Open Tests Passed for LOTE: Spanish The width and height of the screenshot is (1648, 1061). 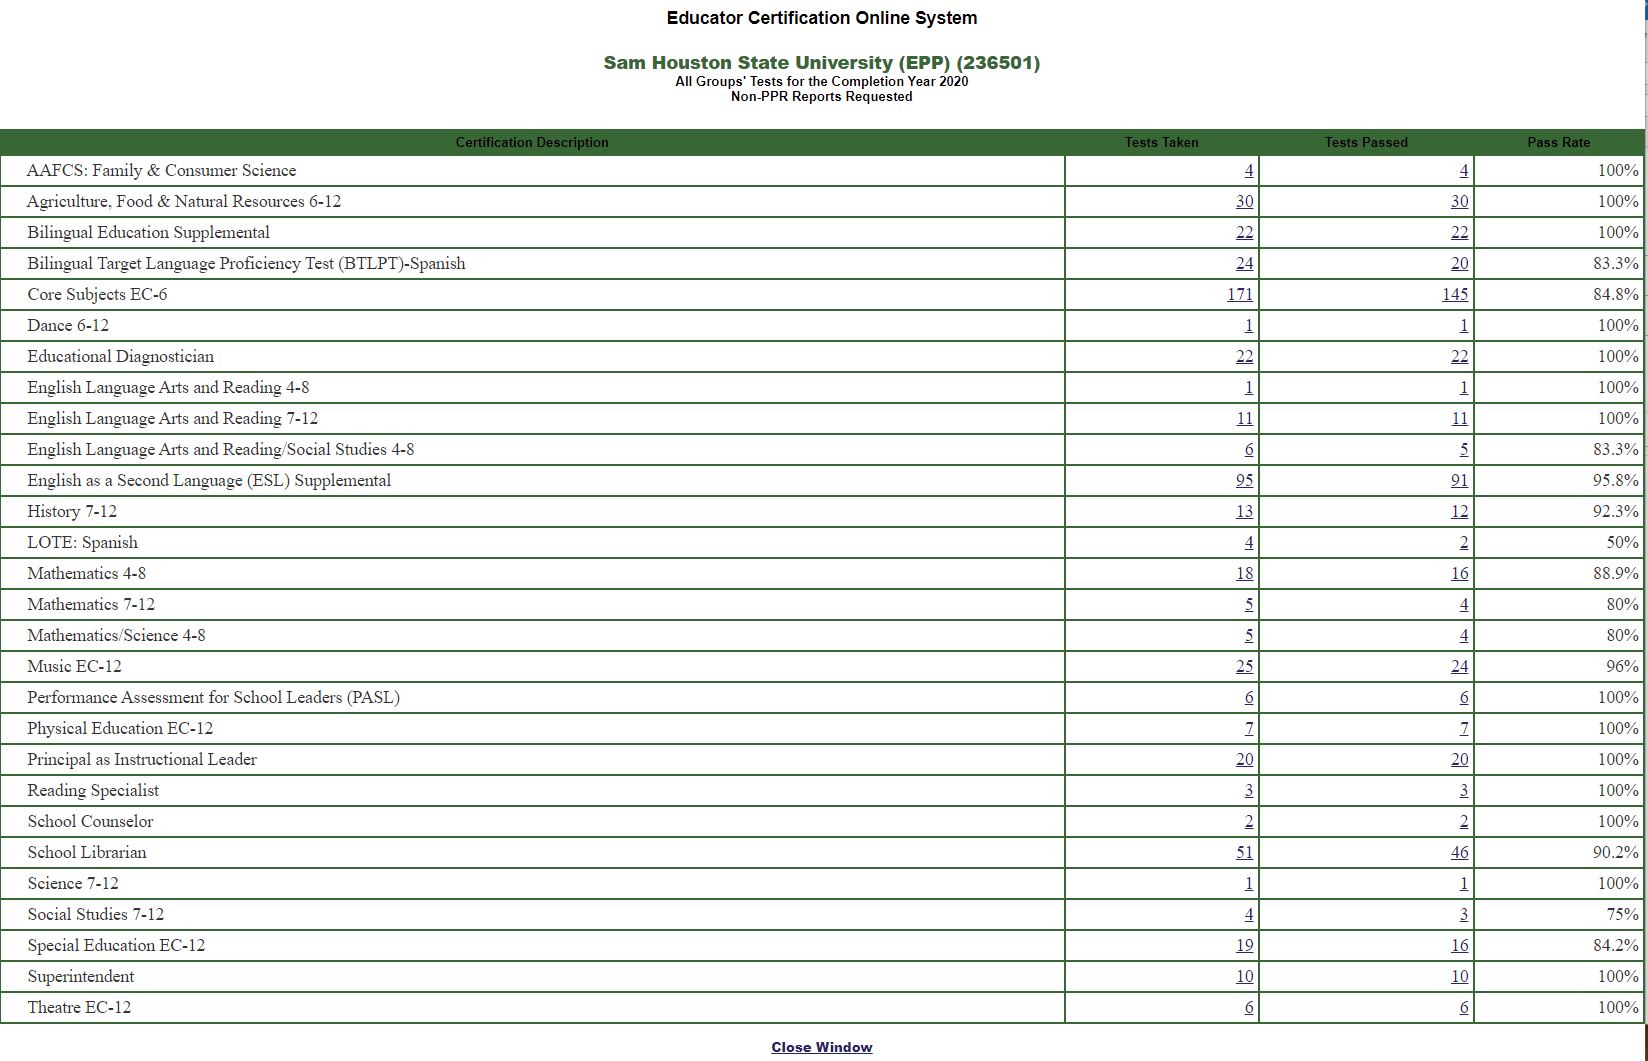[x=1464, y=542]
